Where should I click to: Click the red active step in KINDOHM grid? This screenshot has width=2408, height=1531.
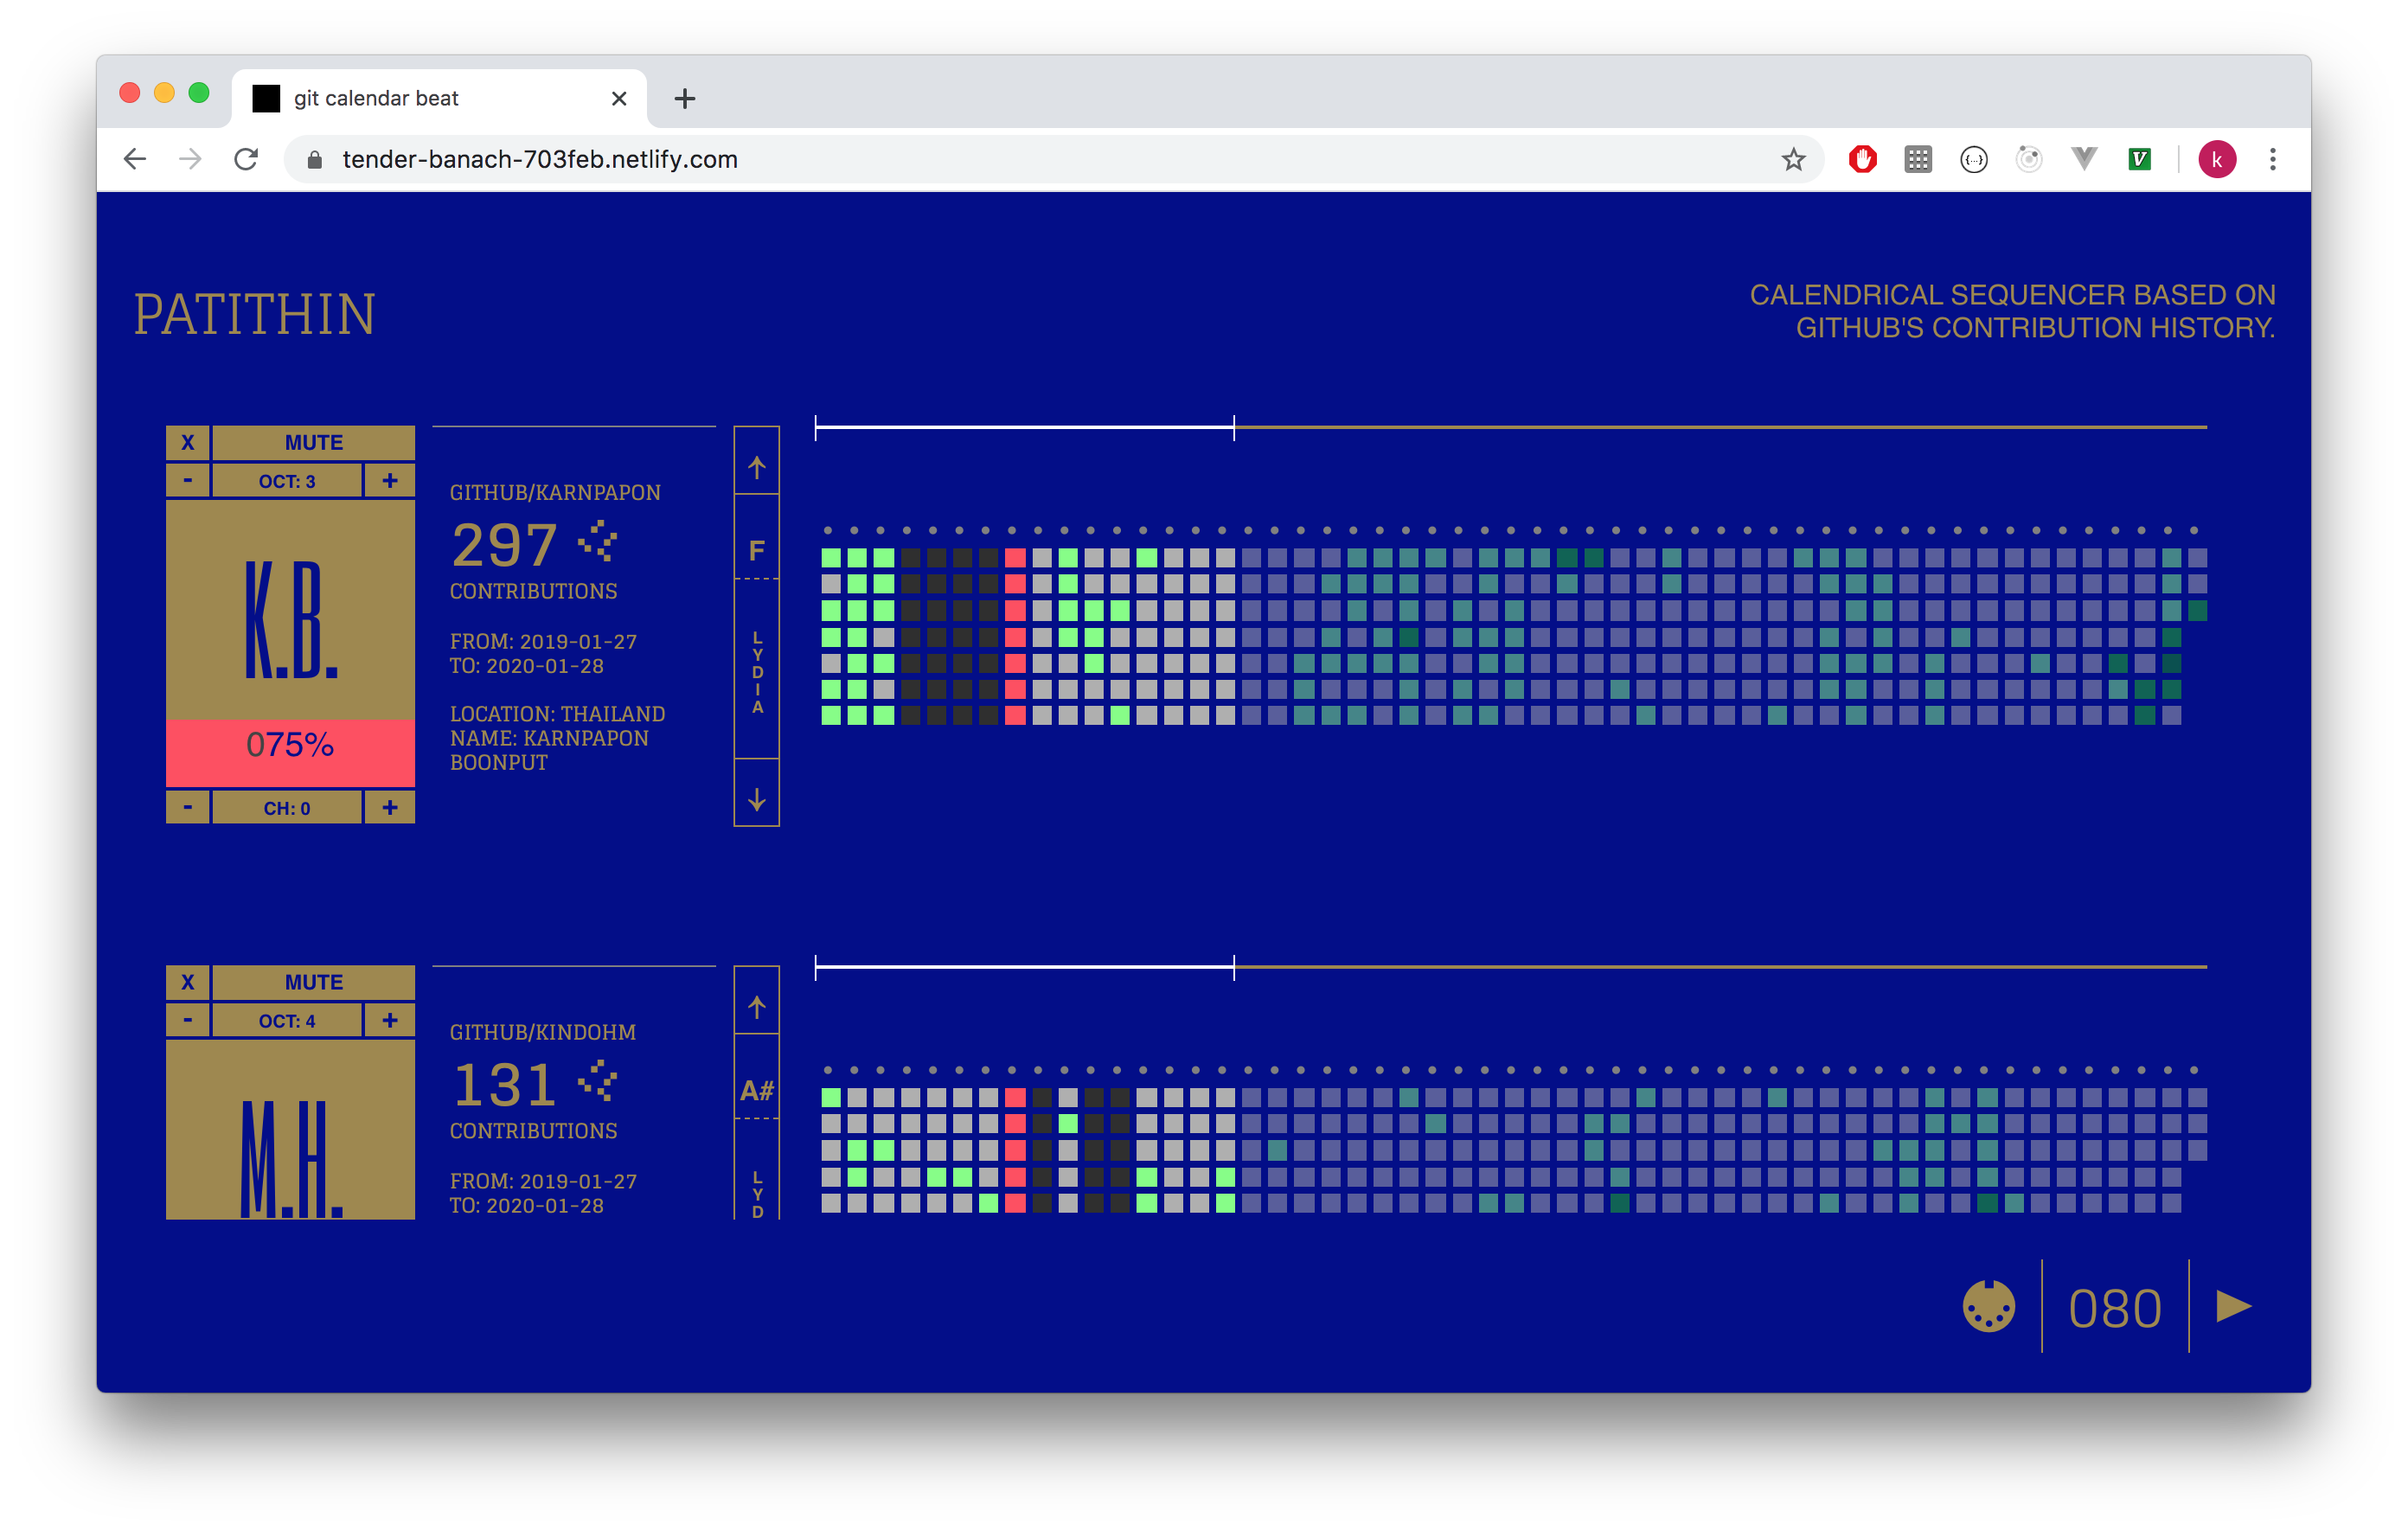click(1015, 1150)
